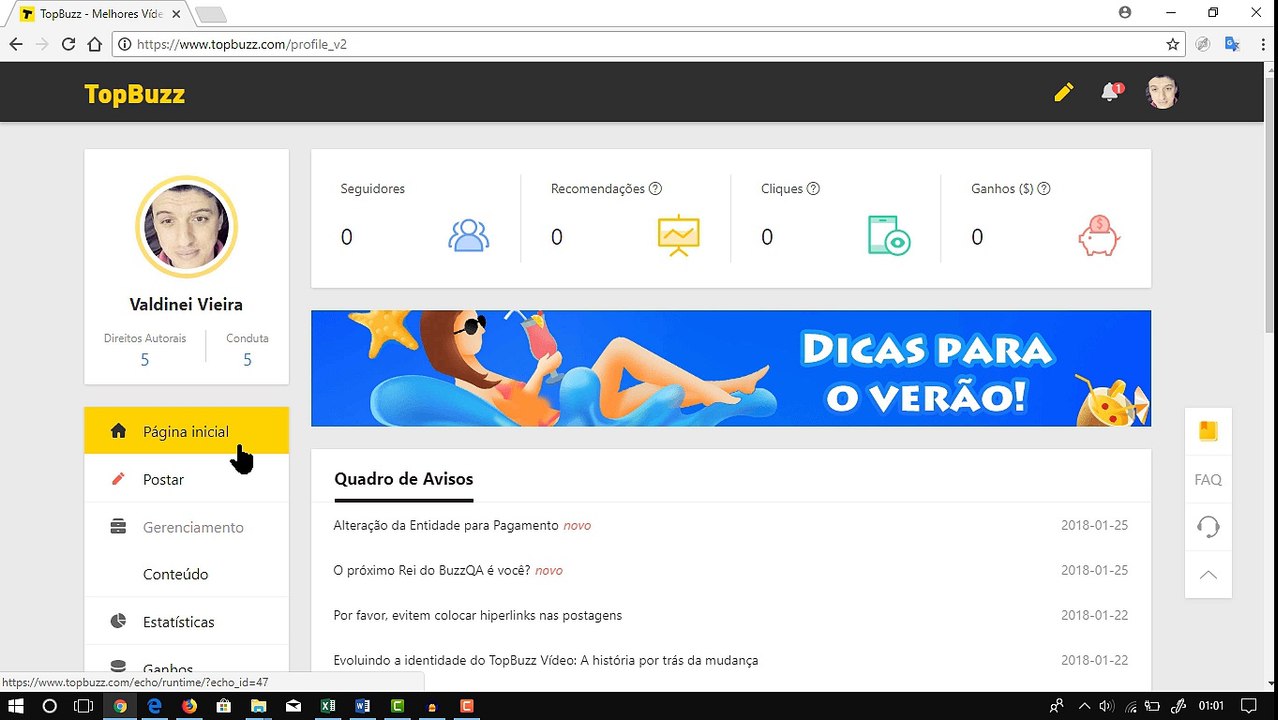1278x720 pixels.
Task: Click the Recomendações presentation chart icon
Action: coord(679,235)
